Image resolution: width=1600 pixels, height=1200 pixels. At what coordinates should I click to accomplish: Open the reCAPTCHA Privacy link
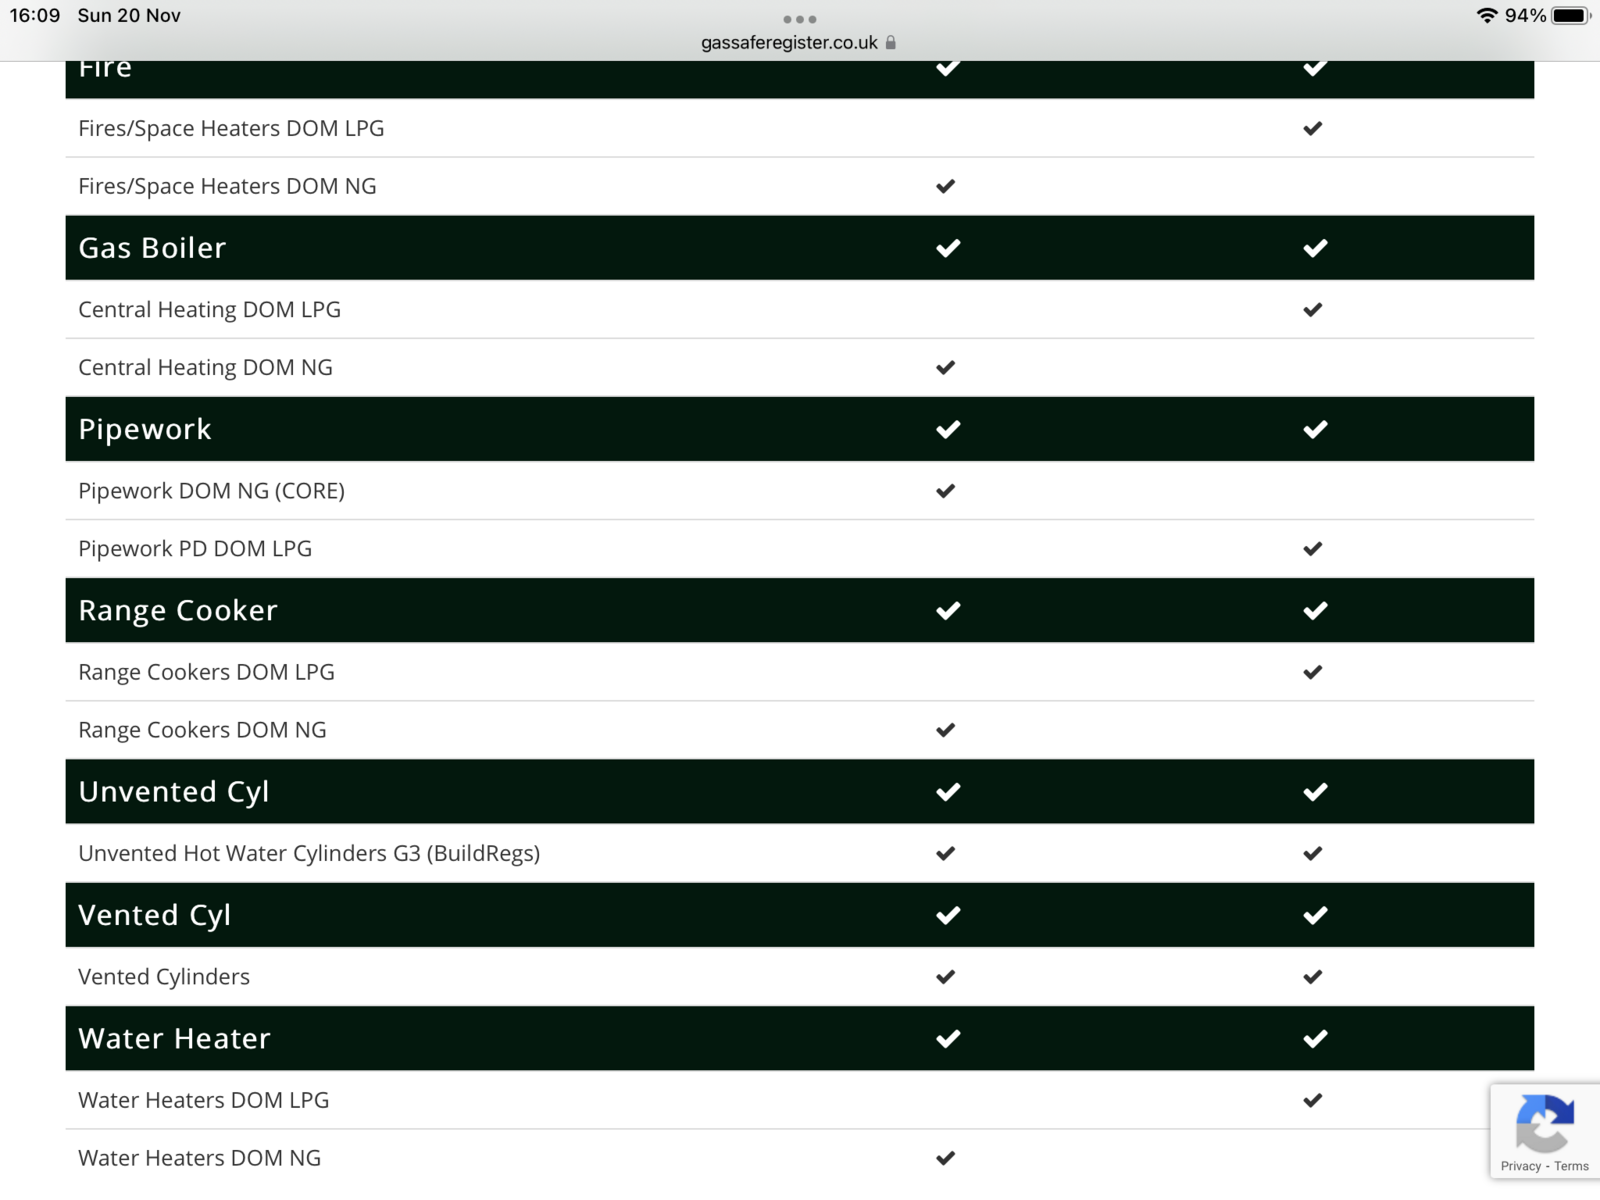(1520, 1166)
